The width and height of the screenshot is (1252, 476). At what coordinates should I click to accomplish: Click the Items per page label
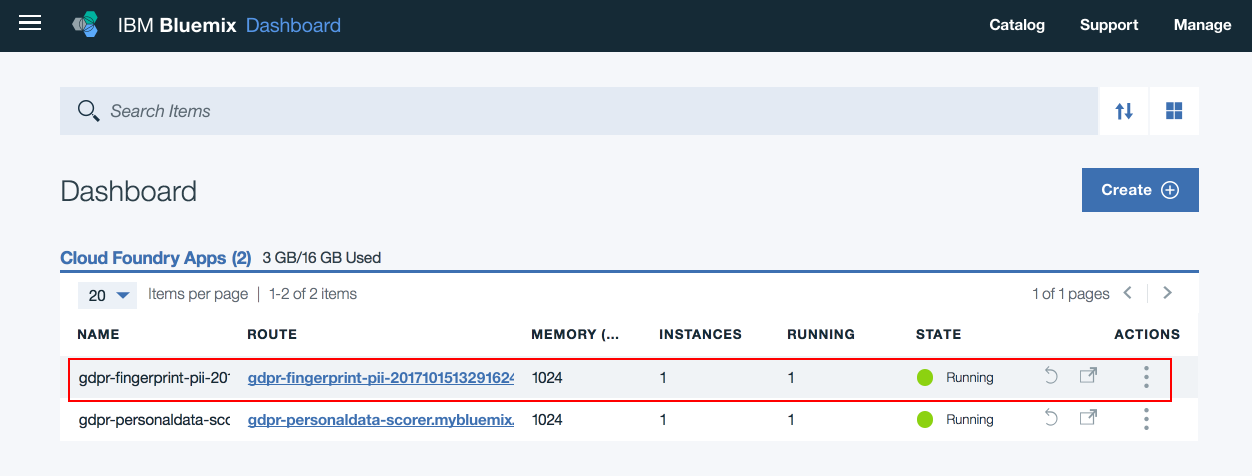click(198, 294)
